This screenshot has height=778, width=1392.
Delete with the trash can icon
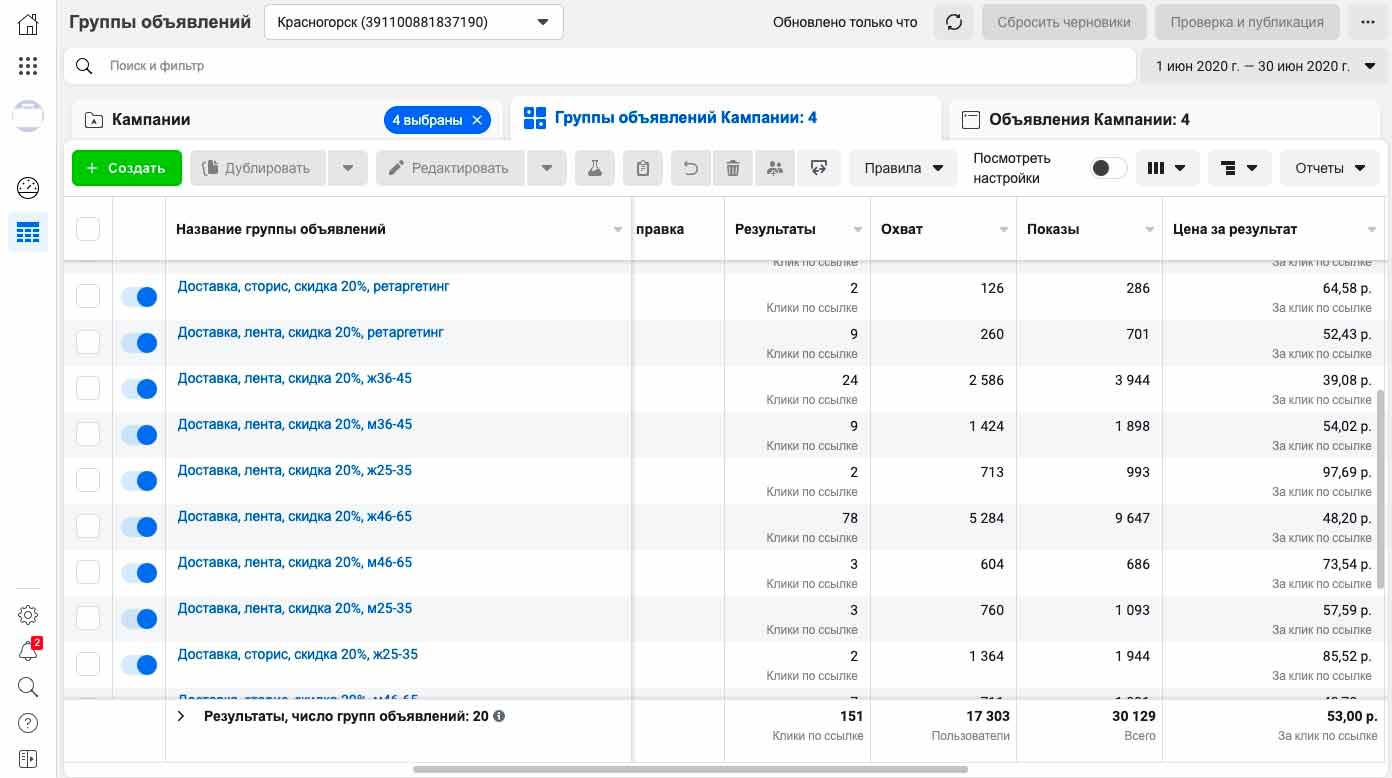(x=733, y=168)
